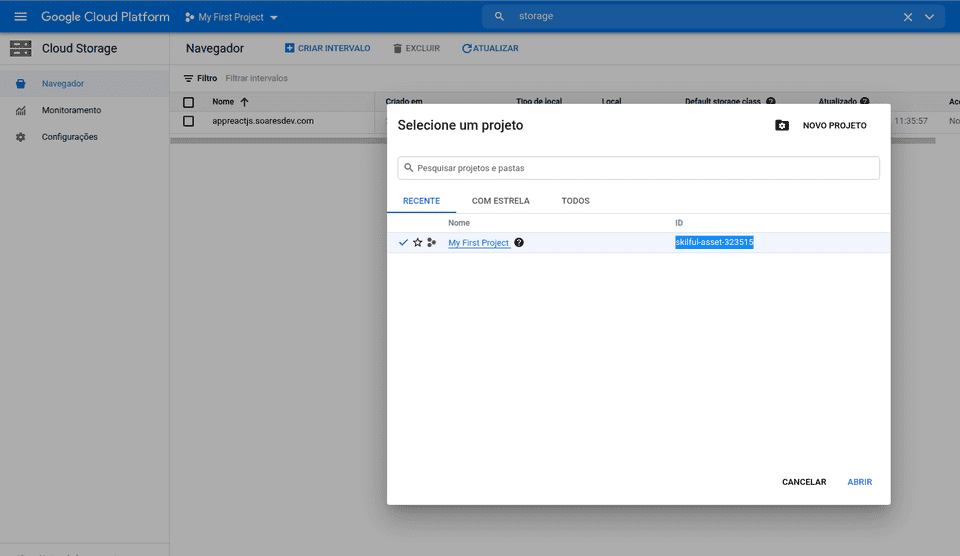Click the Cloud Storage product icon
This screenshot has width=960, height=556.
(20, 48)
